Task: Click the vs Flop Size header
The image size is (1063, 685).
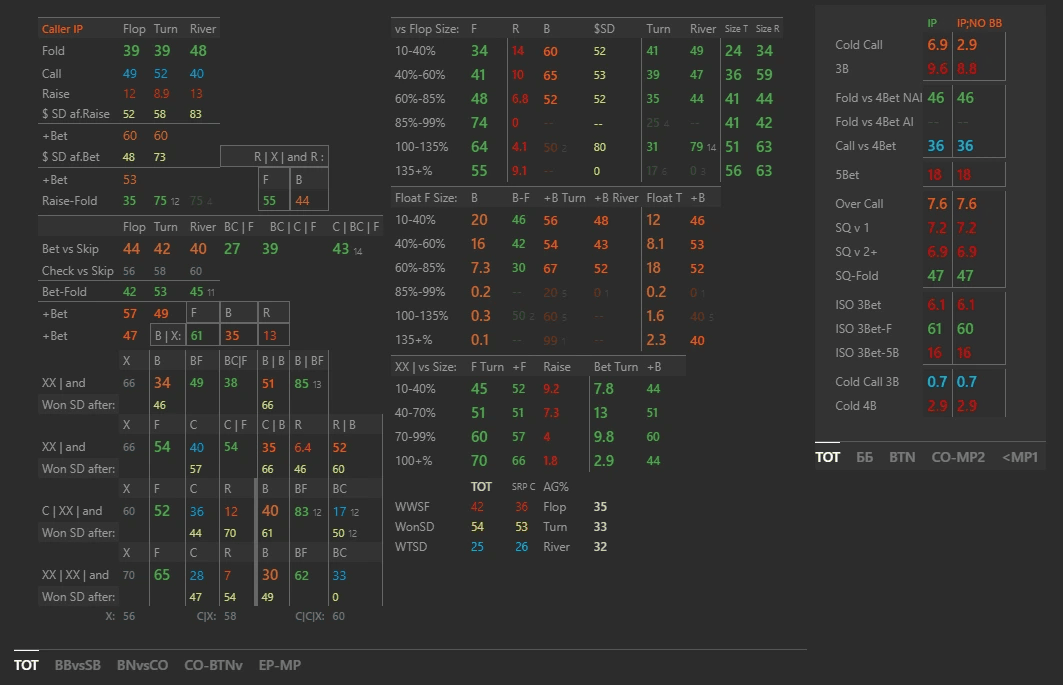Action: click(x=426, y=29)
